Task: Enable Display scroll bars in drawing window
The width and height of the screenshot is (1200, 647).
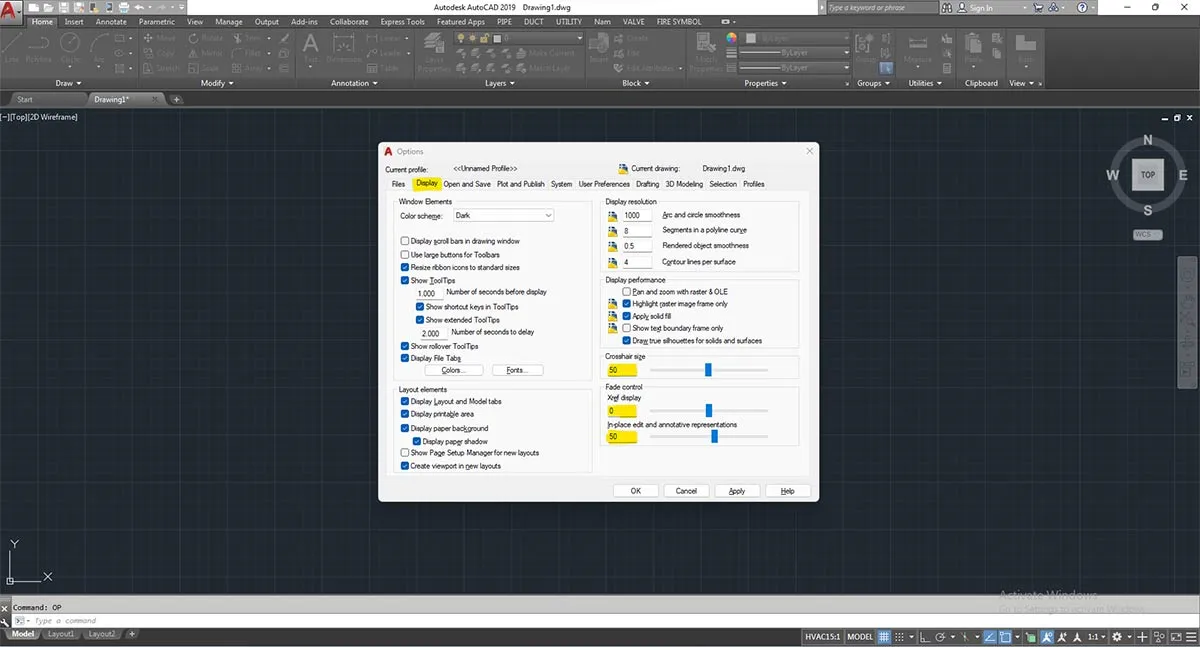Action: click(x=405, y=240)
